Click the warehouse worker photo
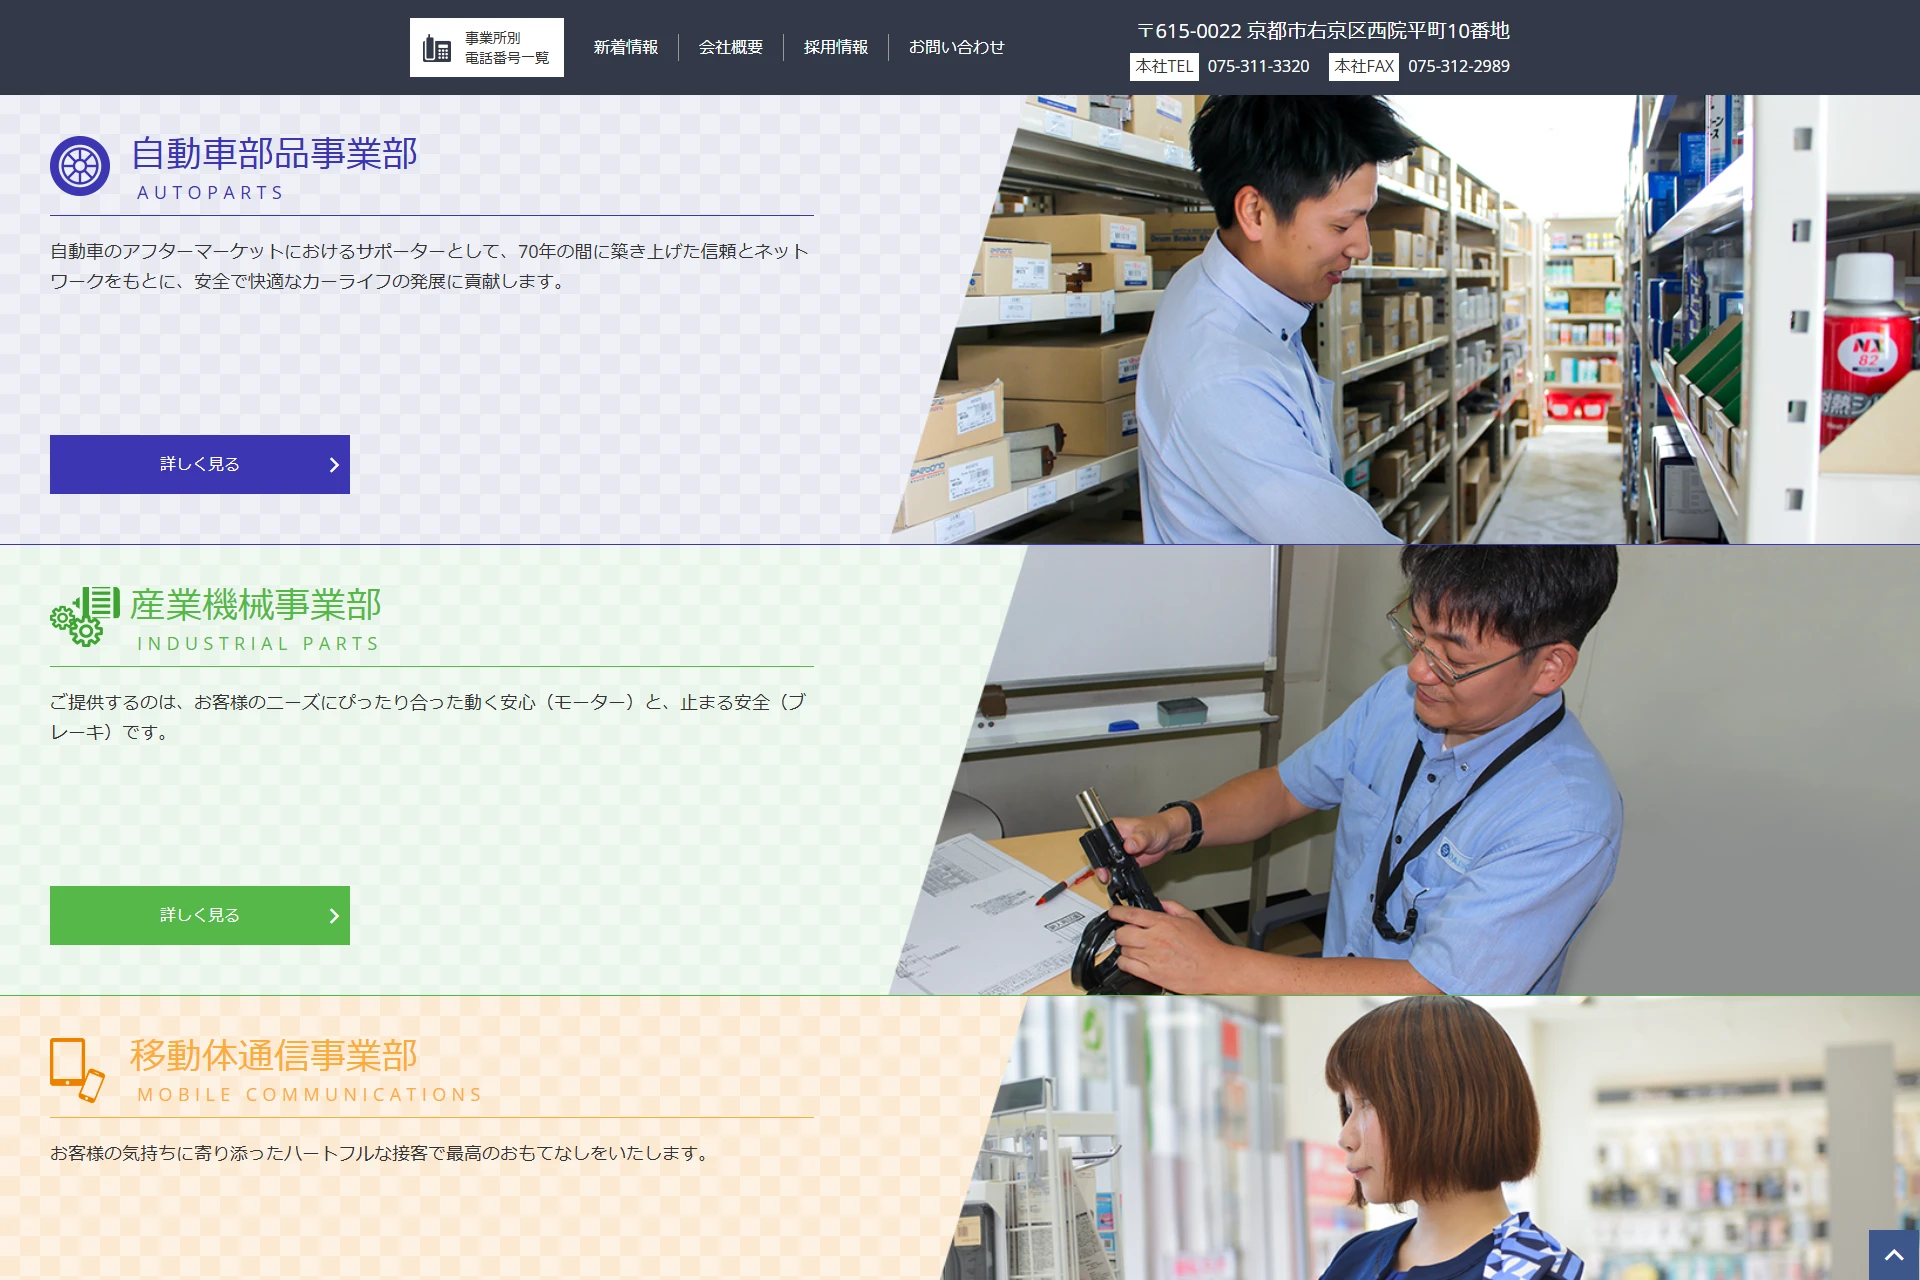Viewport: 1920px width, 1280px height. (x=1400, y=320)
